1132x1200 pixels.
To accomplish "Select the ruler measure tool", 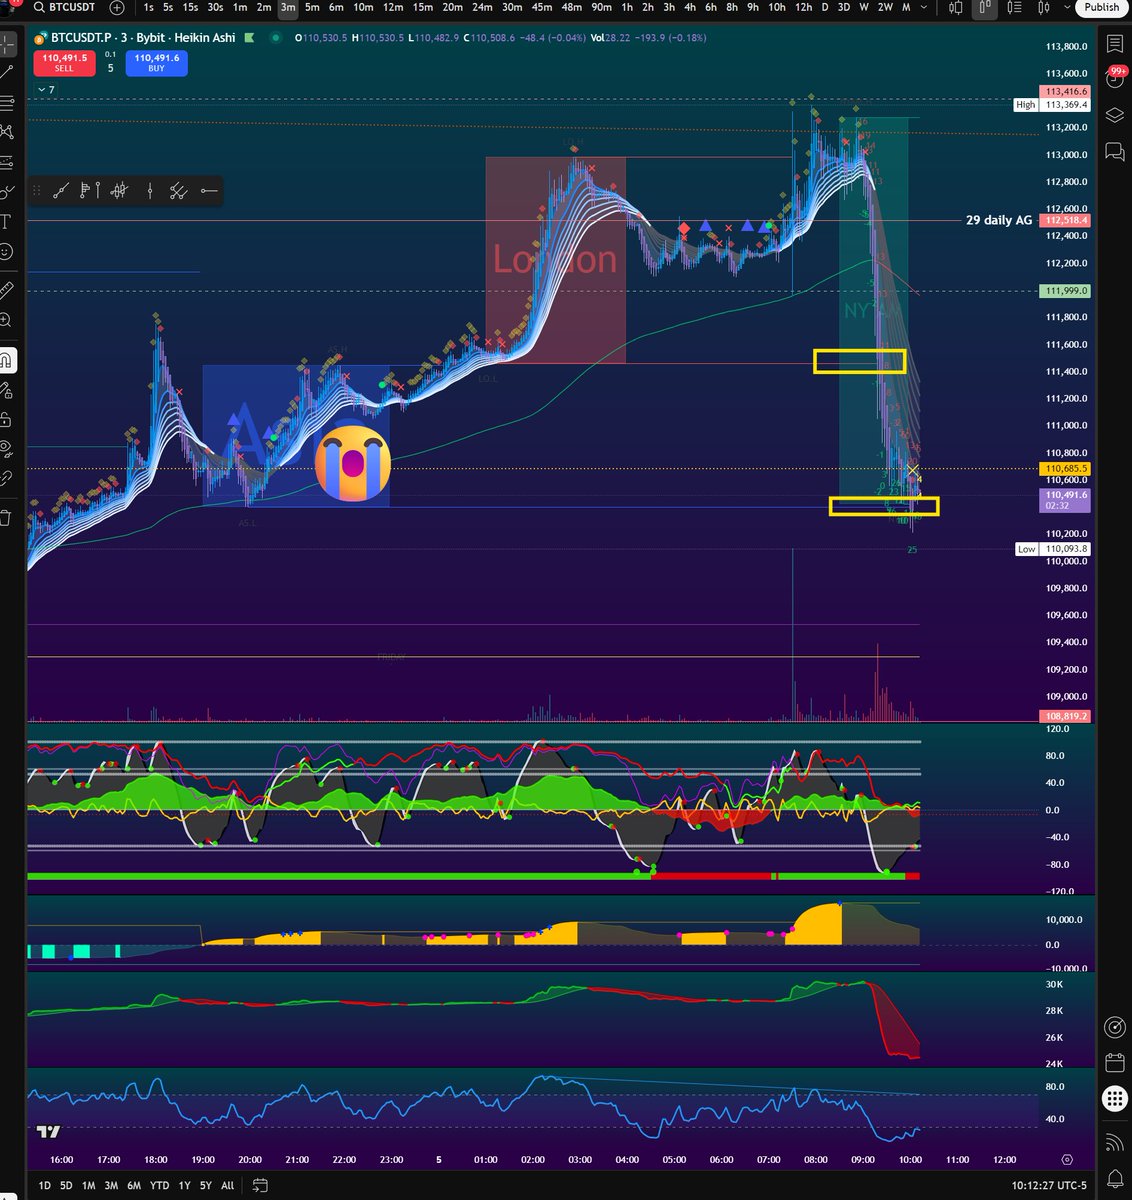I will (7, 290).
